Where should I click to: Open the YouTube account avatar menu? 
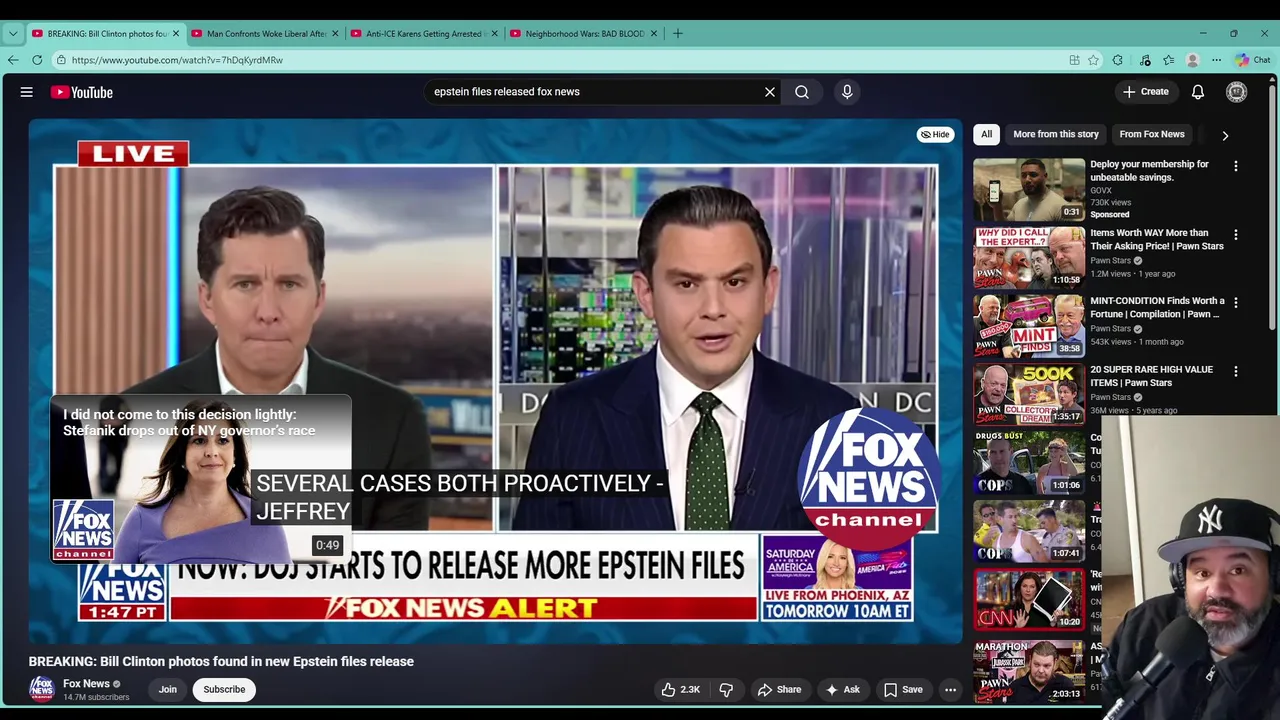[1237, 92]
